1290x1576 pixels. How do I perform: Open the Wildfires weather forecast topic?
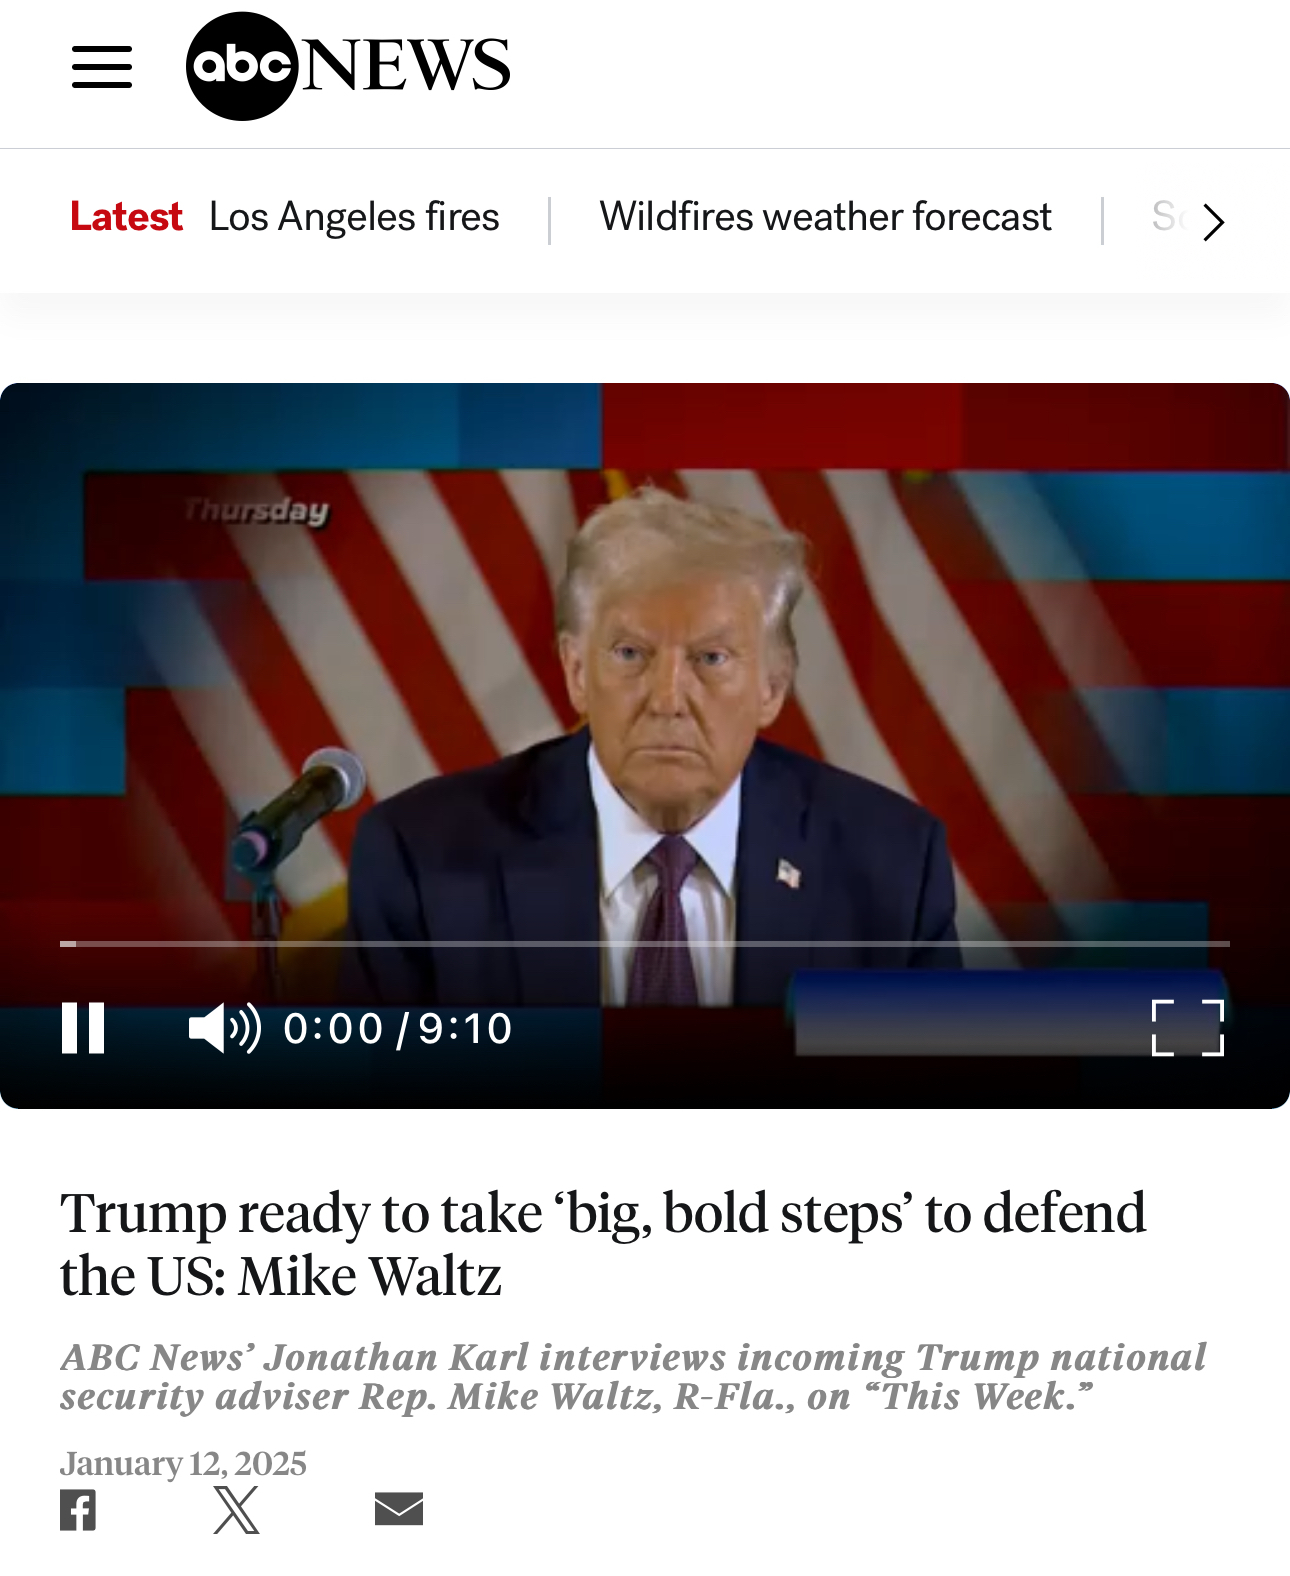825,217
